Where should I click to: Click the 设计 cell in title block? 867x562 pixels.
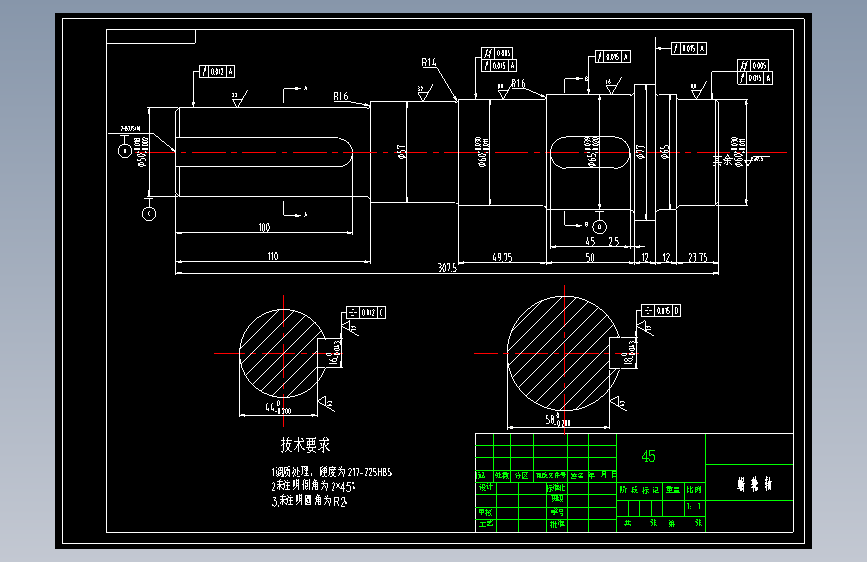[x=485, y=487]
